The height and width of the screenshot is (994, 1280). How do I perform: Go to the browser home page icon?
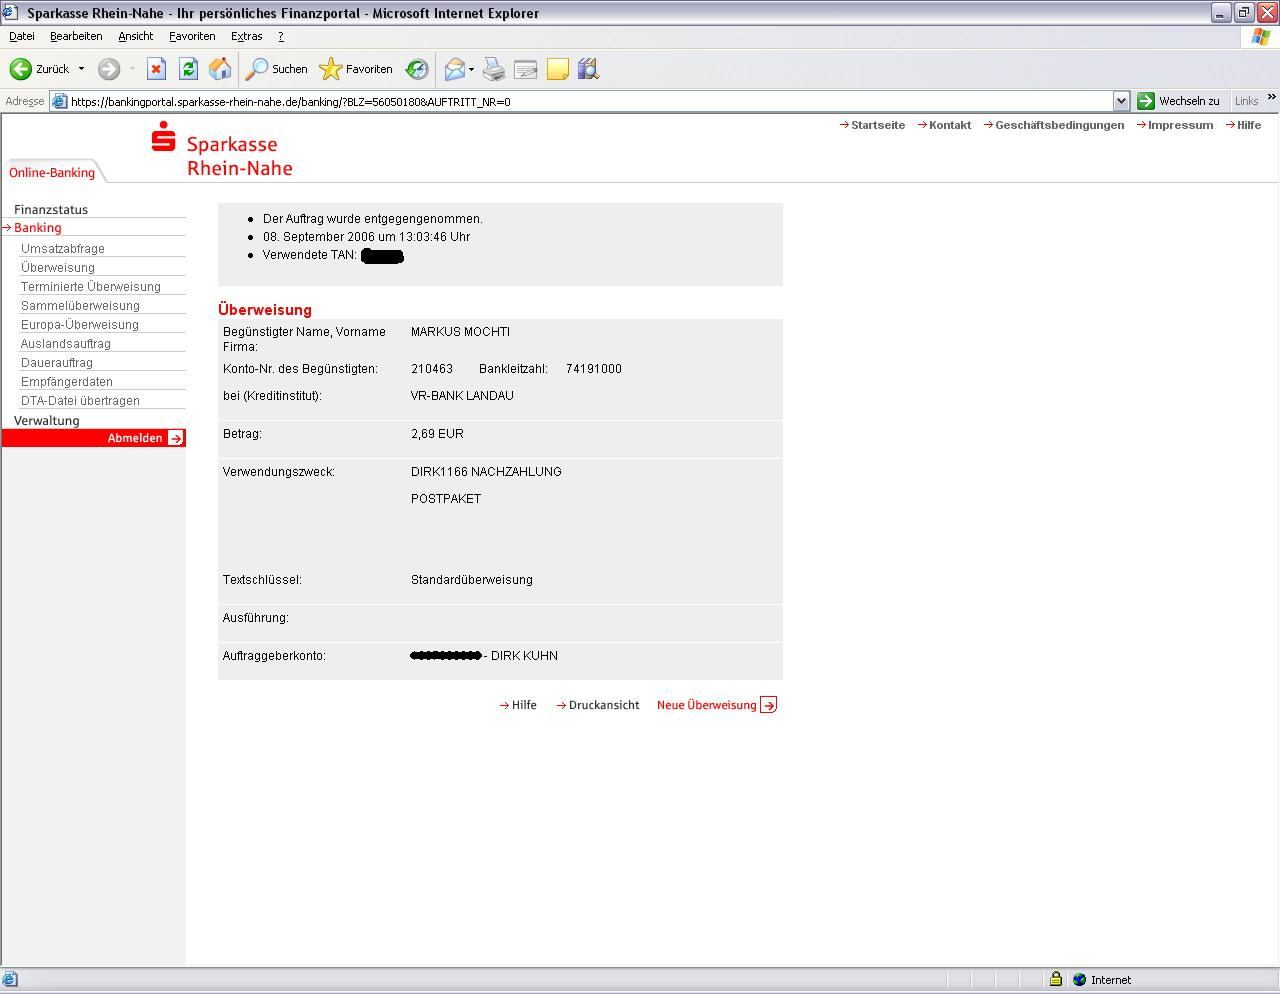pyautogui.click(x=220, y=69)
